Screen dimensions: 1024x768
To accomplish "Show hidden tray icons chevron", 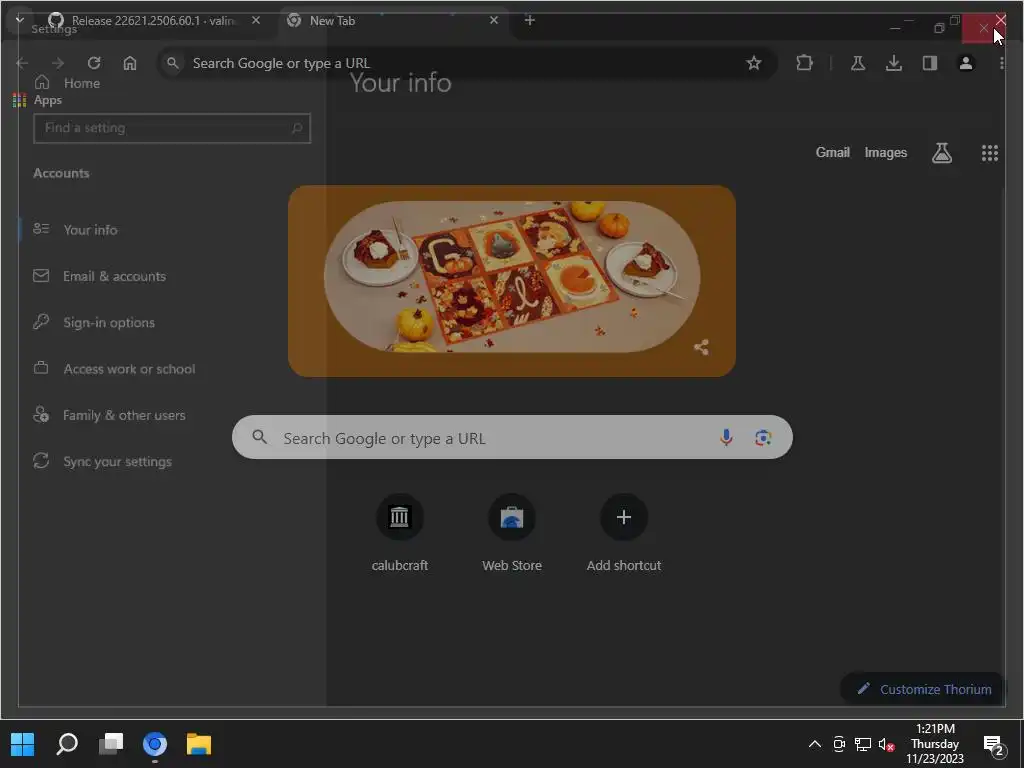I will tap(814, 744).
